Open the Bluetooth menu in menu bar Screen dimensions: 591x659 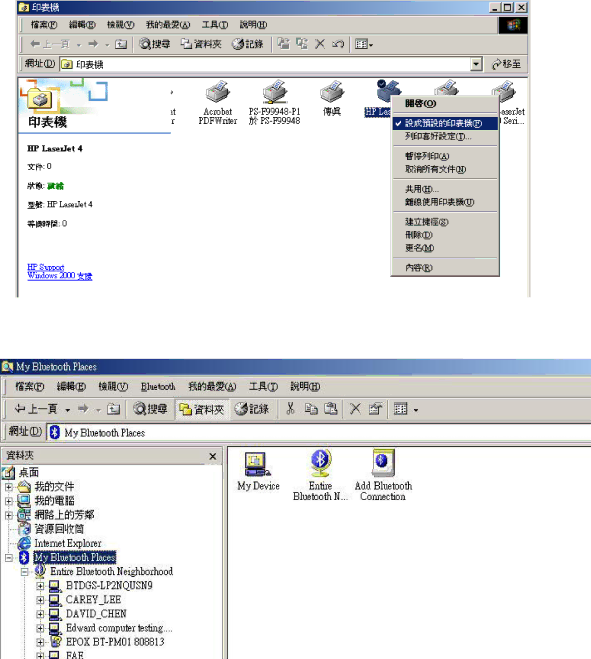[x=158, y=387]
